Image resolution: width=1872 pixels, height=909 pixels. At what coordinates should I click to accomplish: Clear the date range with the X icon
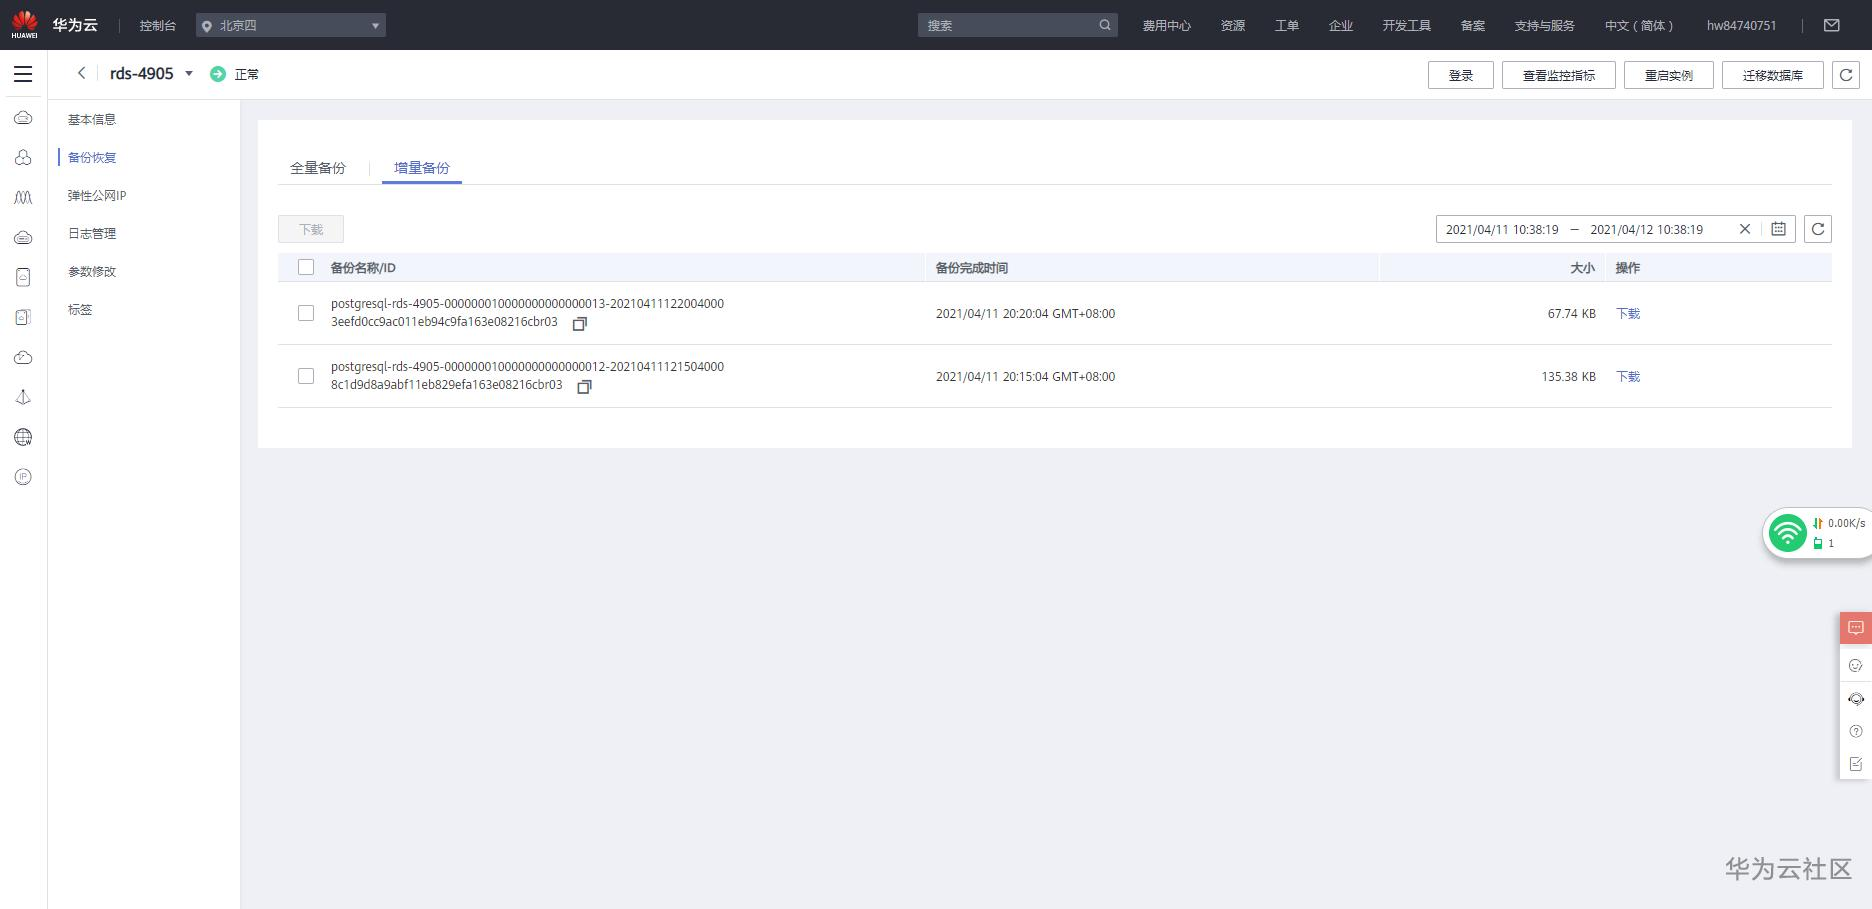pyautogui.click(x=1745, y=229)
